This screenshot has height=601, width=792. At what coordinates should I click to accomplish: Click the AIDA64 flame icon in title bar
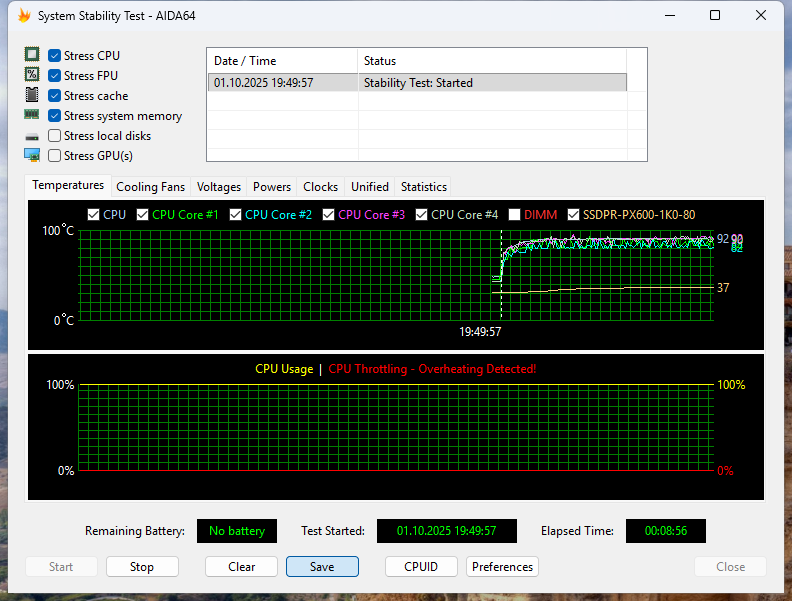point(24,16)
